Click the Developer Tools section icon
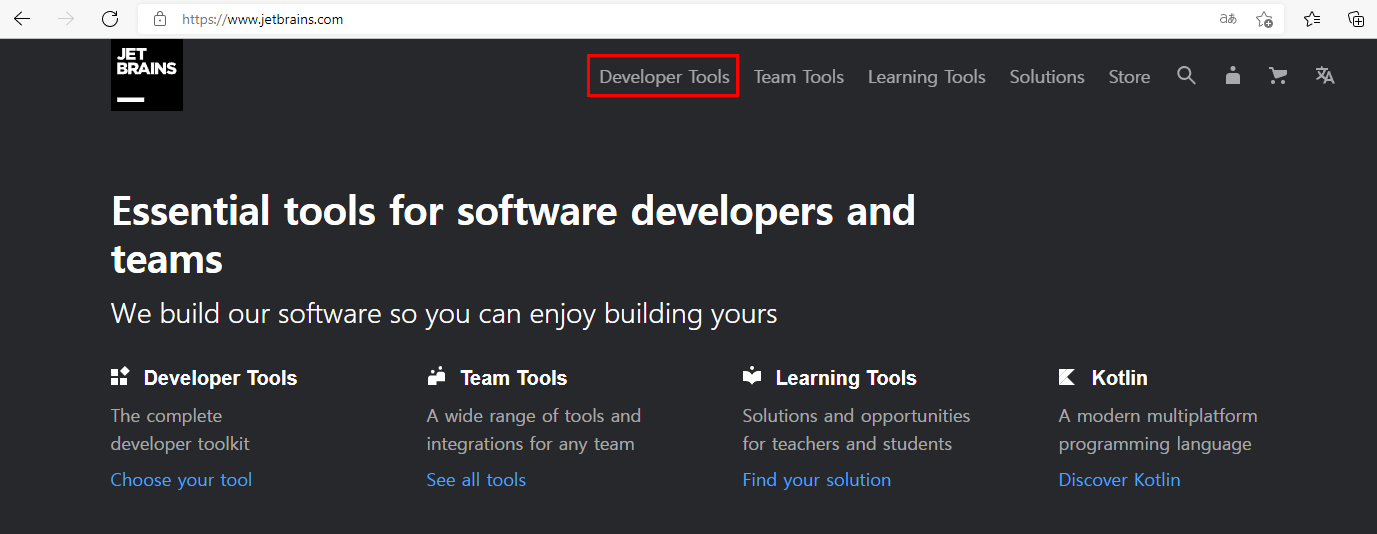 120,377
